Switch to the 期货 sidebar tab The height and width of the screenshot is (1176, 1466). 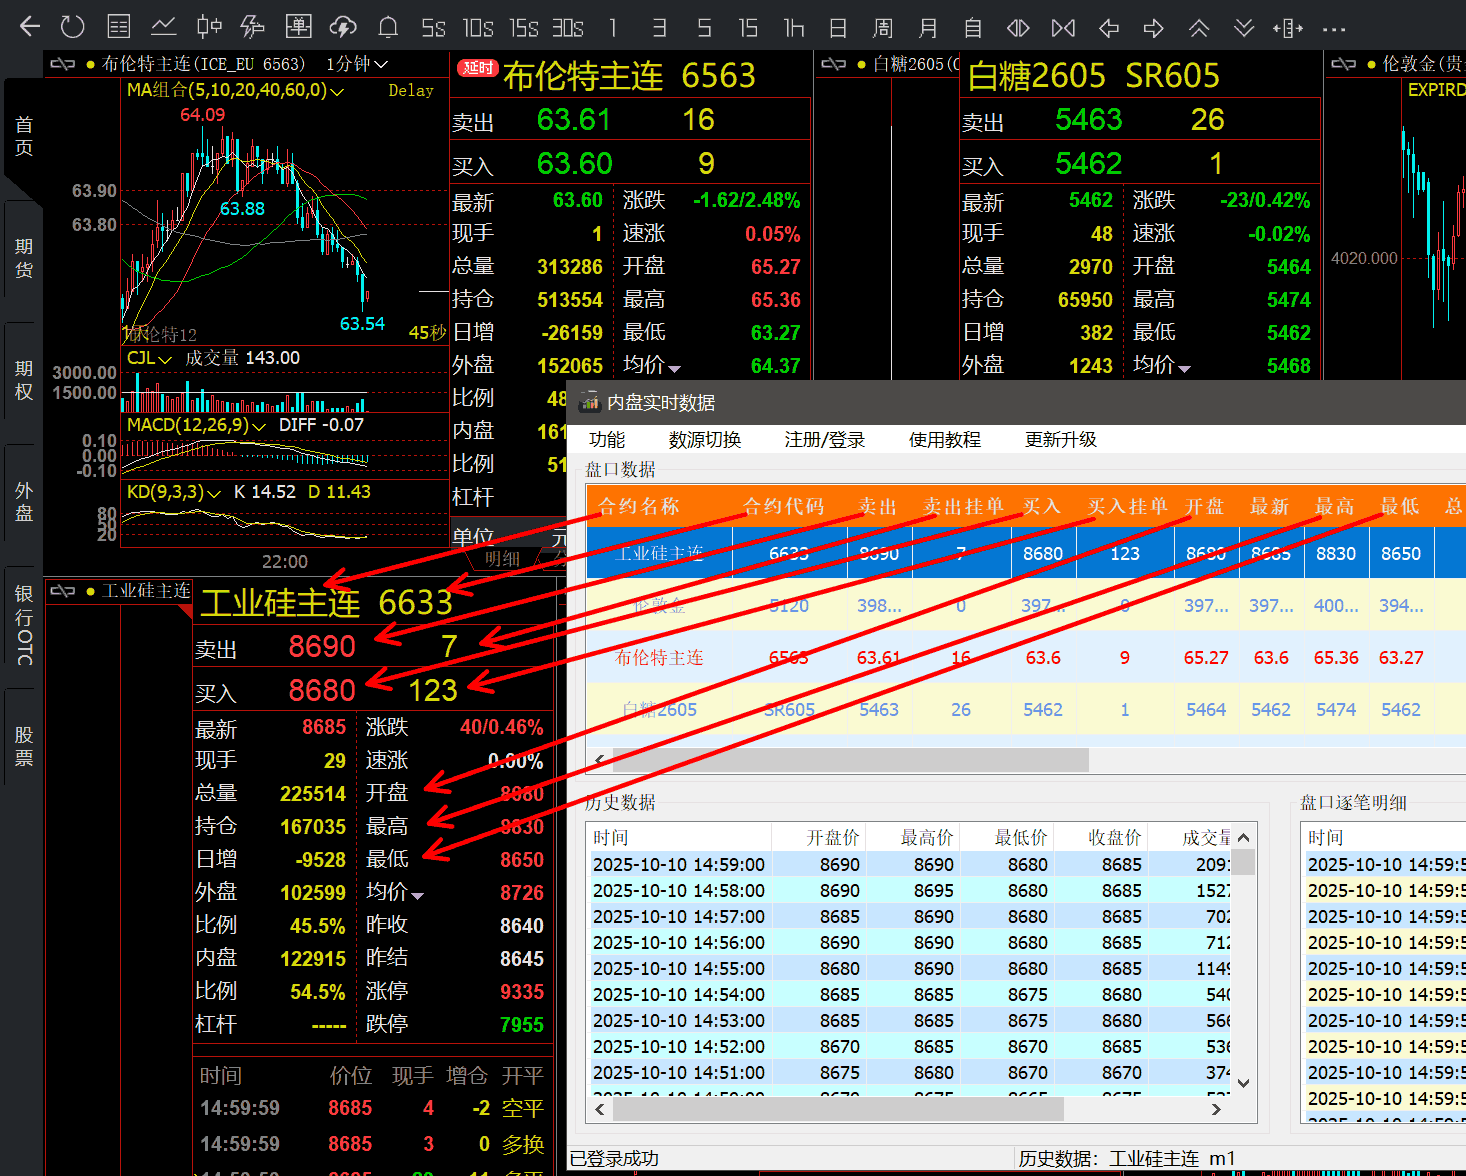point(24,258)
